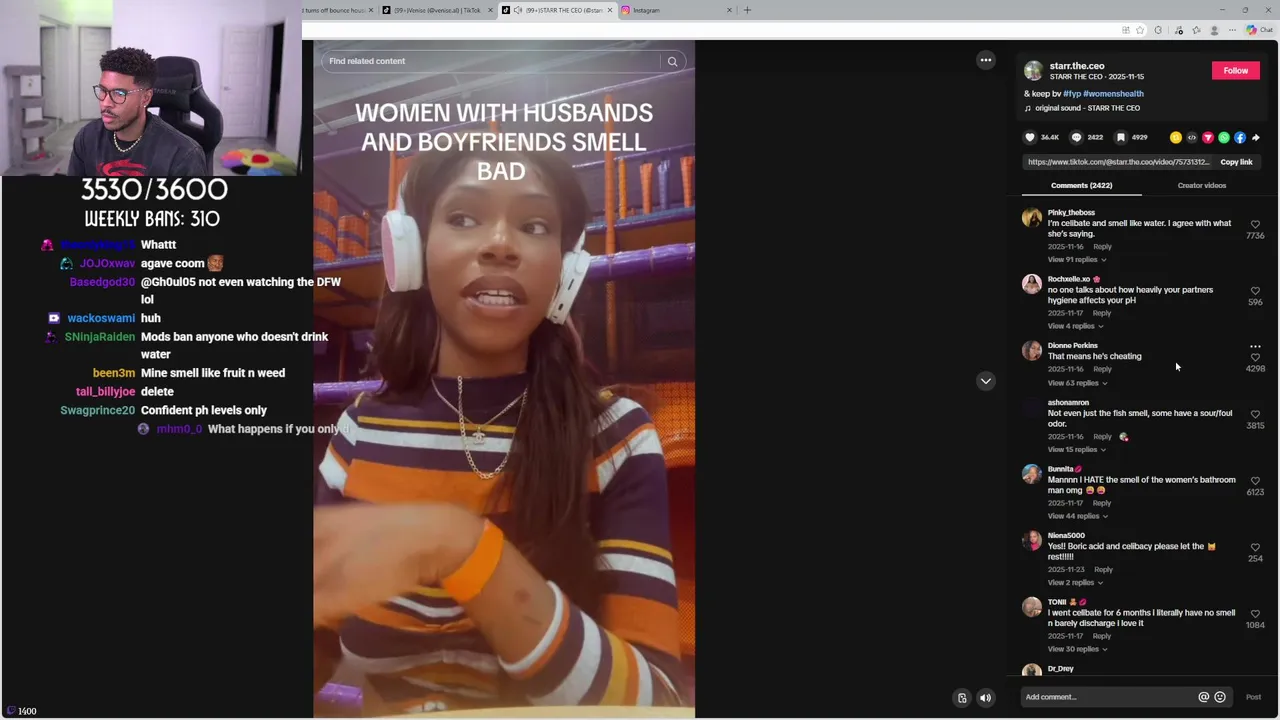Open the three-dot more options menu on video

click(x=986, y=60)
